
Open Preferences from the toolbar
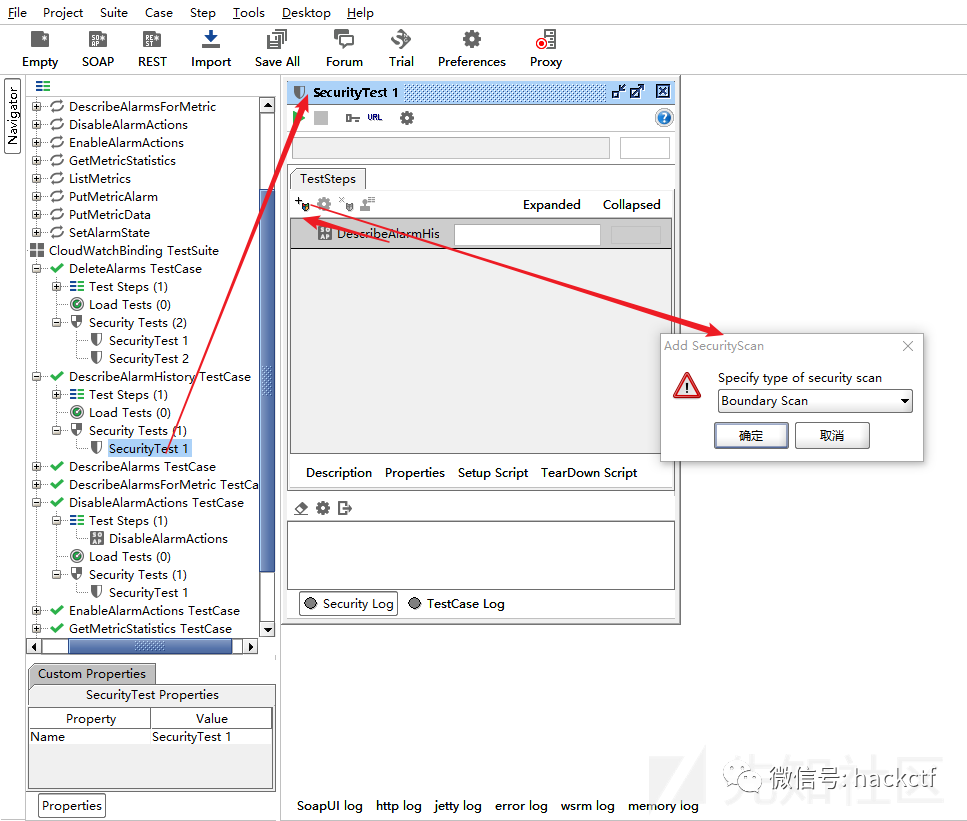472,49
